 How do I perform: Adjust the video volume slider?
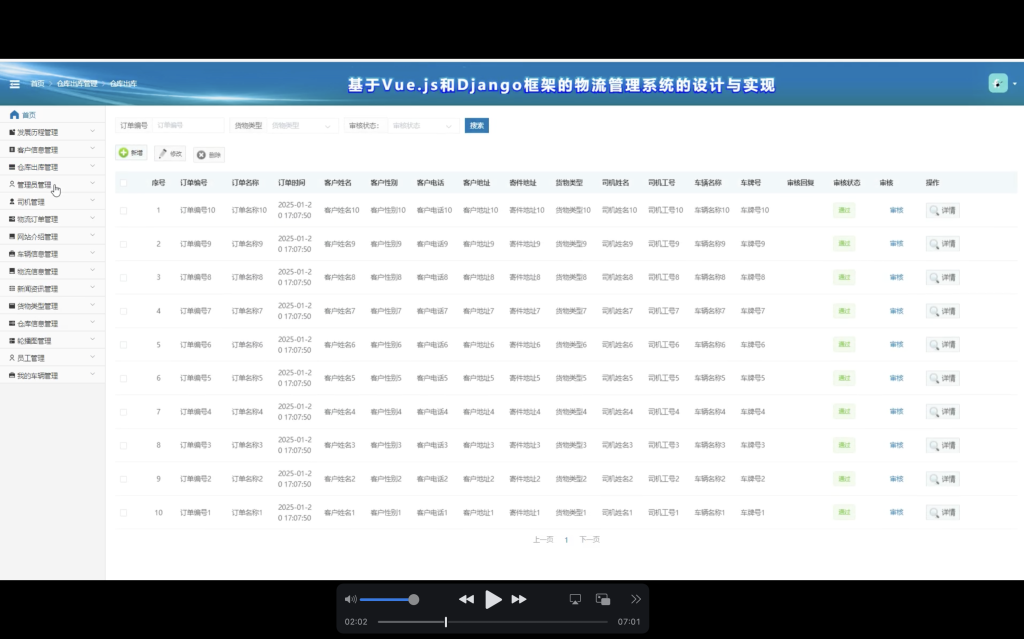click(389, 599)
